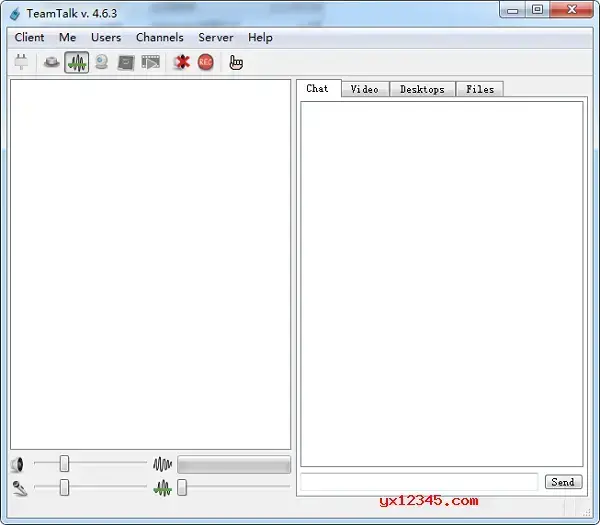Click the microphone input level meter bar

tap(234, 464)
